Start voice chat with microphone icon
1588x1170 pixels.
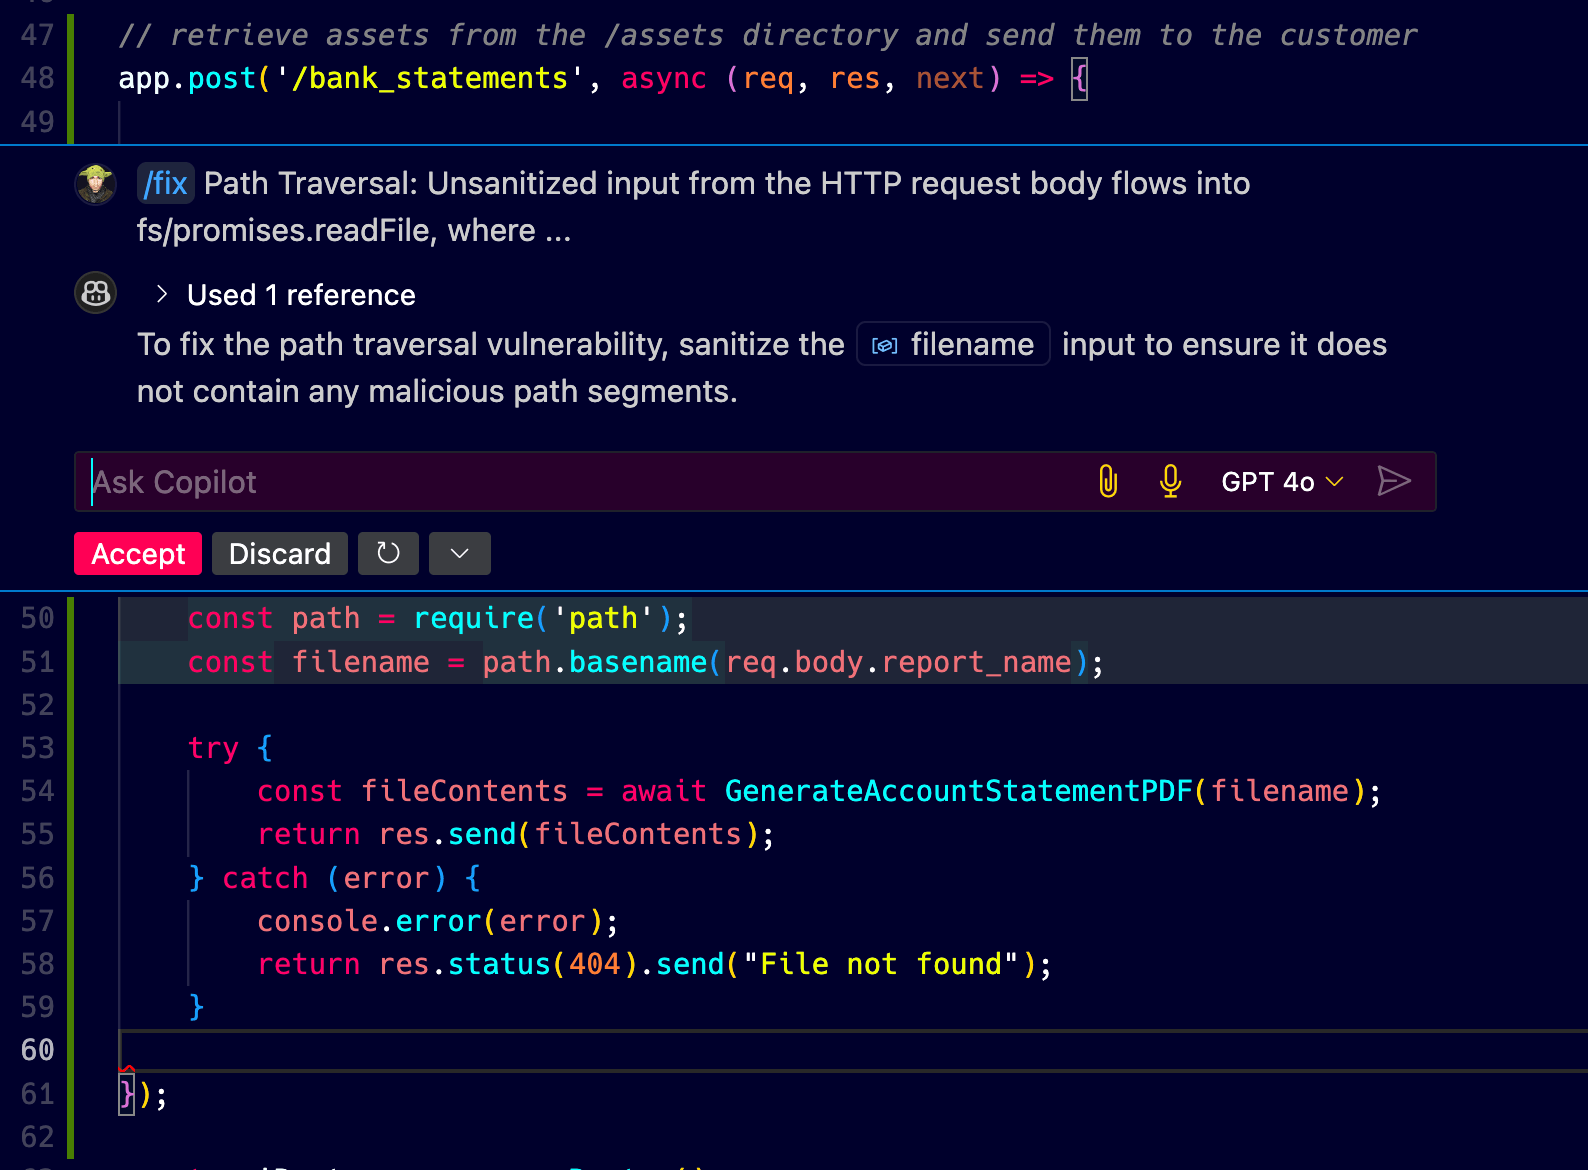tap(1170, 482)
